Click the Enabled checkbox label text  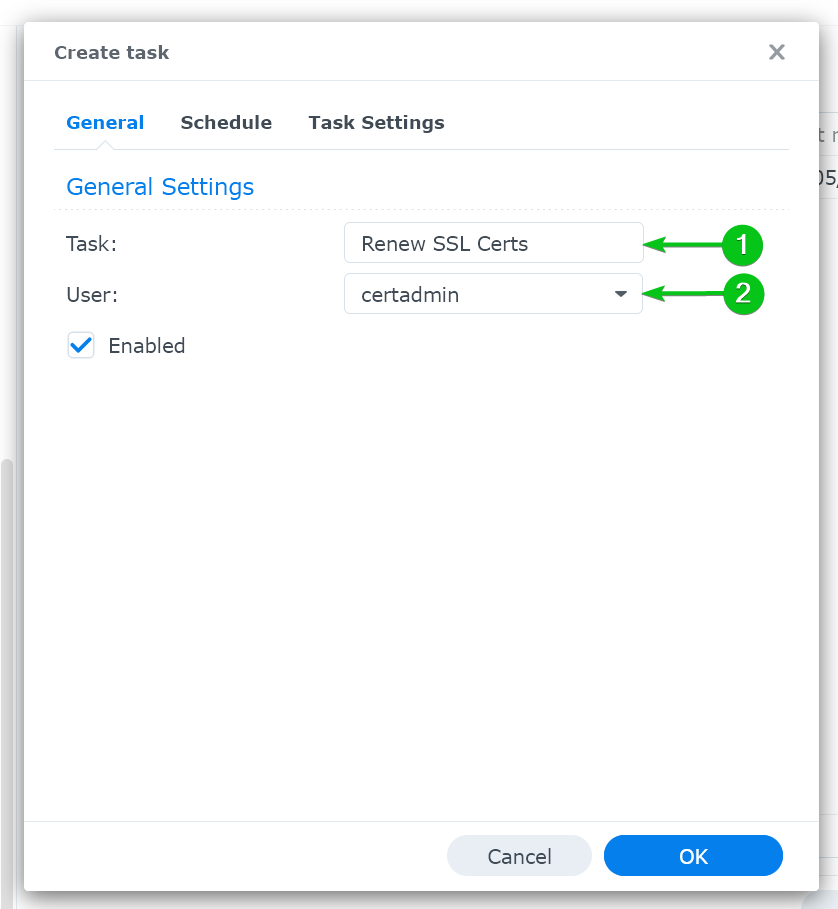pyautogui.click(x=147, y=346)
